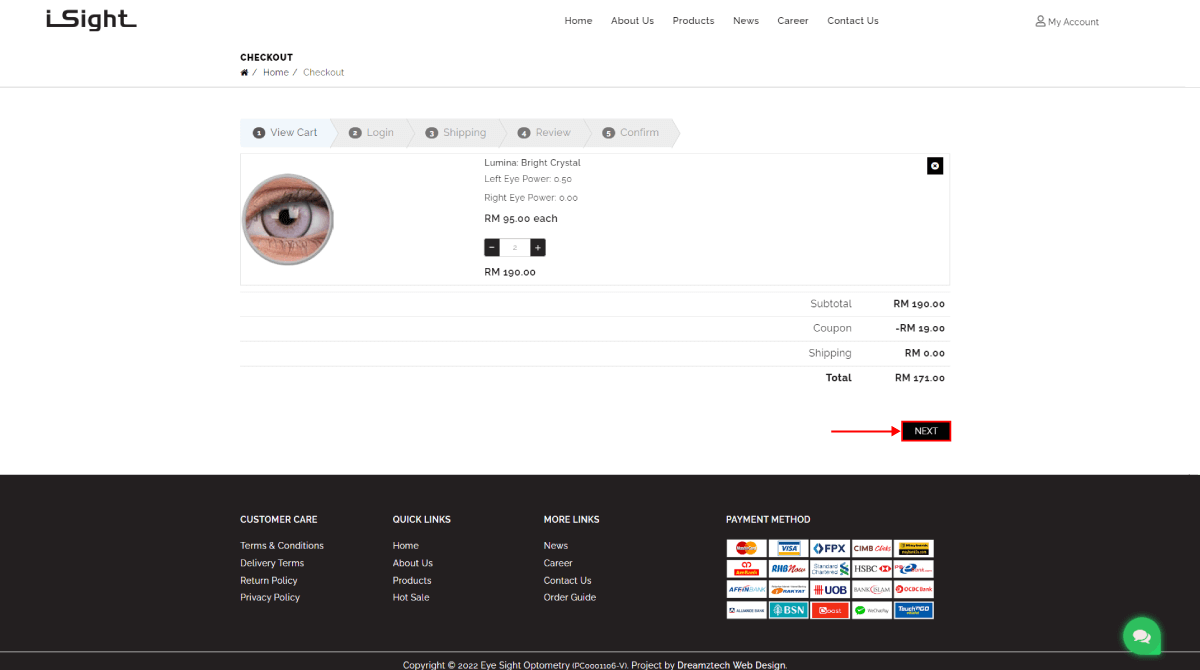Open Order Guide footer link
This screenshot has height=670, width=1200.
tap(570, 597)
